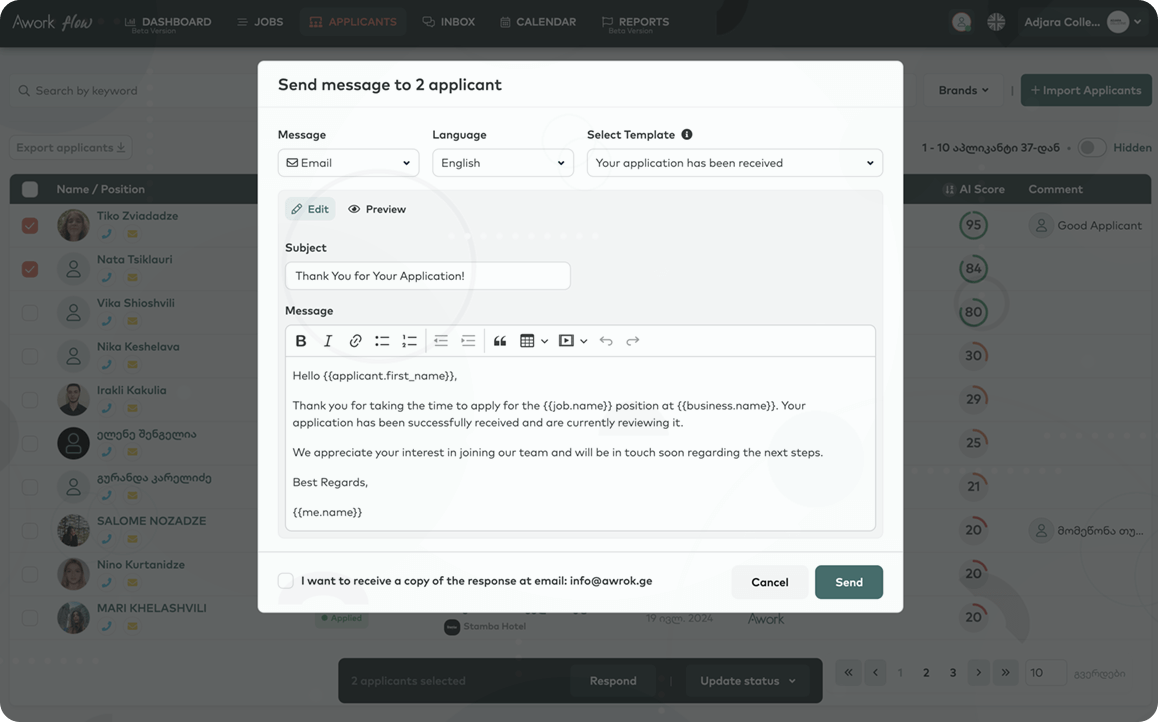The width and height of the screenshot is (1158, 722).
Task: Apply italic formatting in editor toolbar
Action: tap(328, 341)
